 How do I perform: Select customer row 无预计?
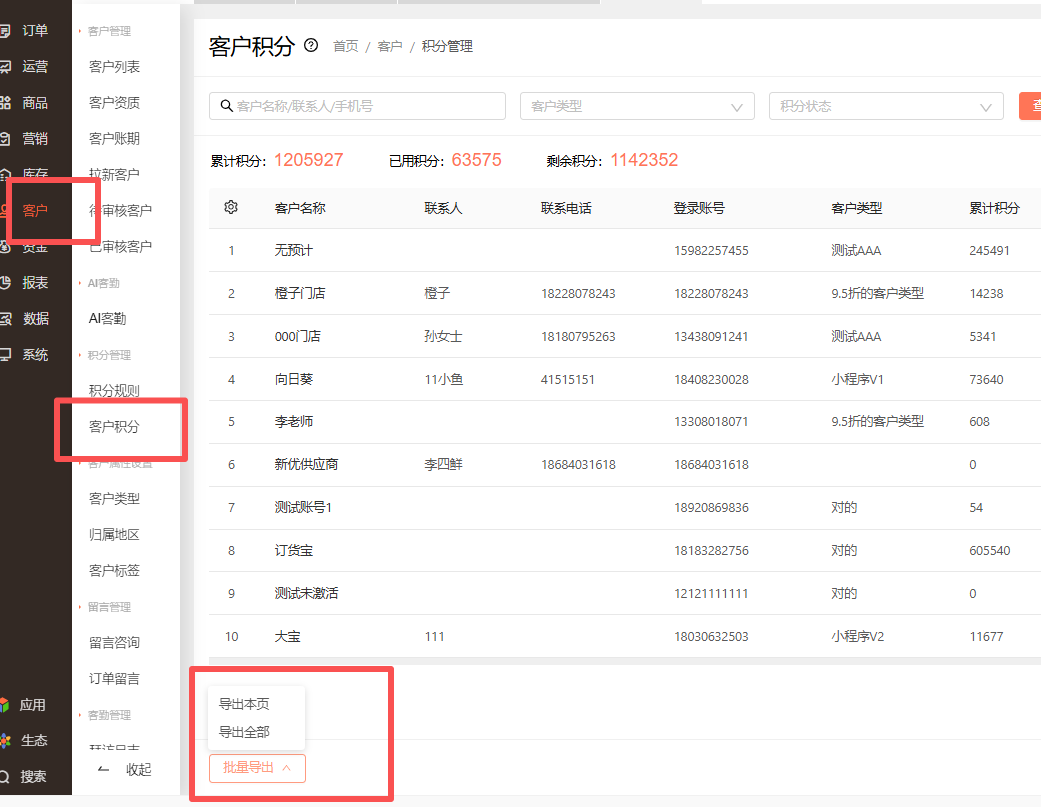pos(625,250)
